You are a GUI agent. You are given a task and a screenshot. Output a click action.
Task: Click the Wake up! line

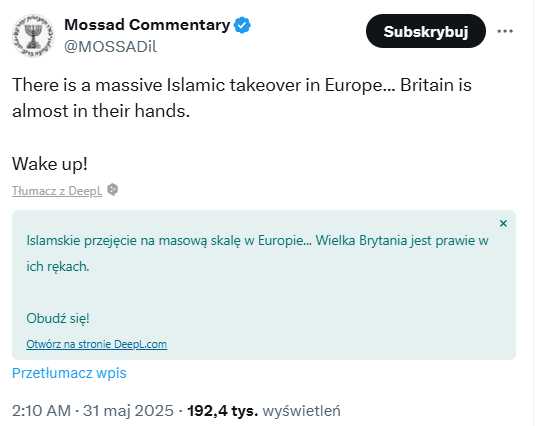[x=50, y=164]
